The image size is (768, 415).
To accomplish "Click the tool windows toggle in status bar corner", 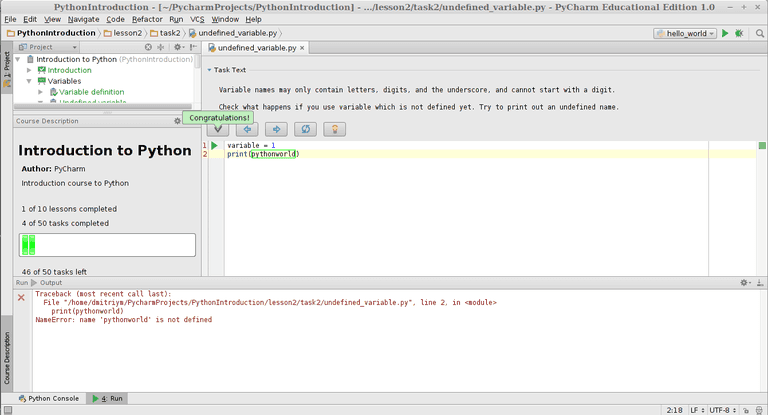I will click(8, 410).
